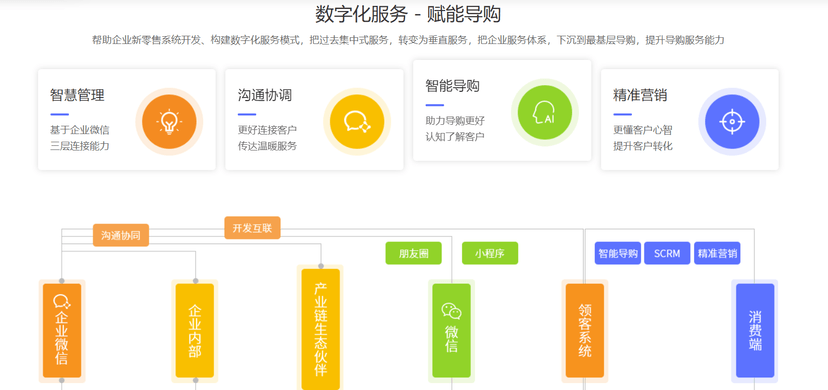Image resolution: width=828 pixels, height=390 pixels.
Task: Click the WeChat icon in the green 微信 block
Action: 451,311
